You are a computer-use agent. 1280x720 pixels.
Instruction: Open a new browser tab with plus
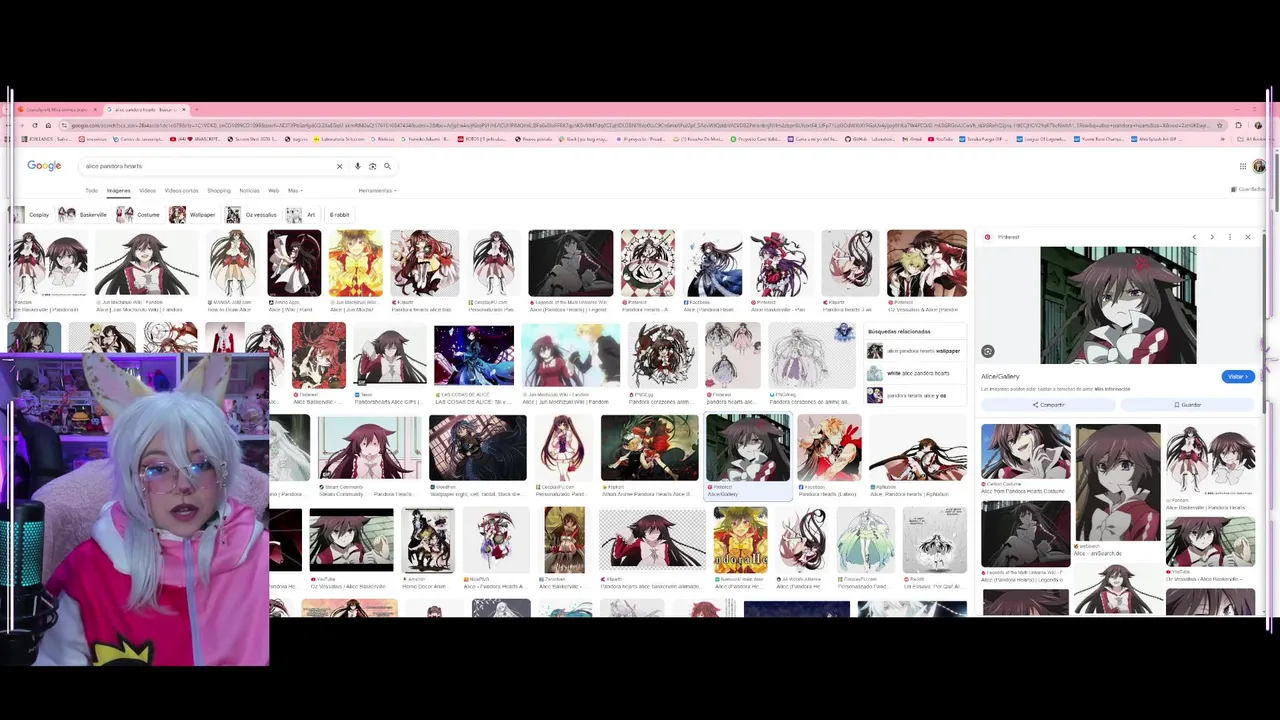tap(196, 109)
